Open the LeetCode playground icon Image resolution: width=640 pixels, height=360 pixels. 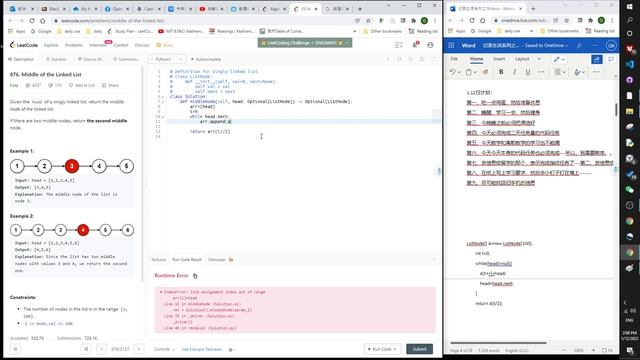tap(399, 45)
